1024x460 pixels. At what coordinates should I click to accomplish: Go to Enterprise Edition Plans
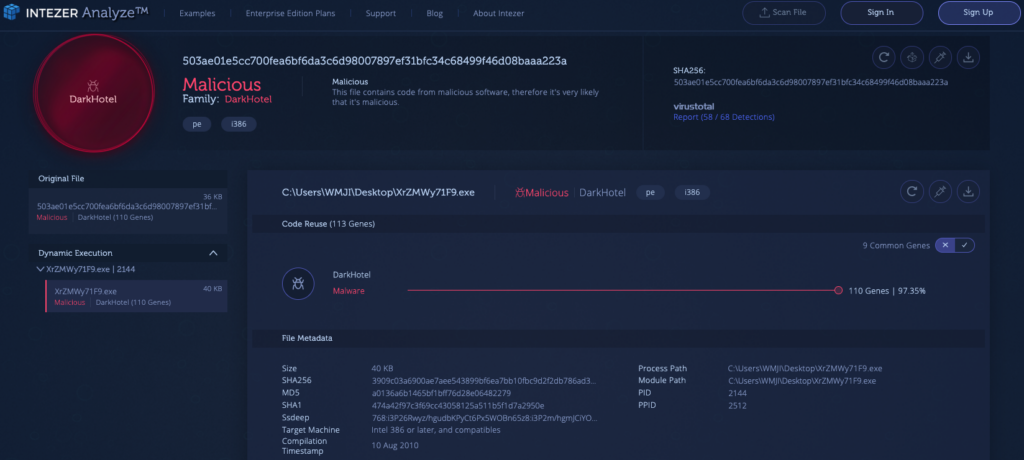288,13
